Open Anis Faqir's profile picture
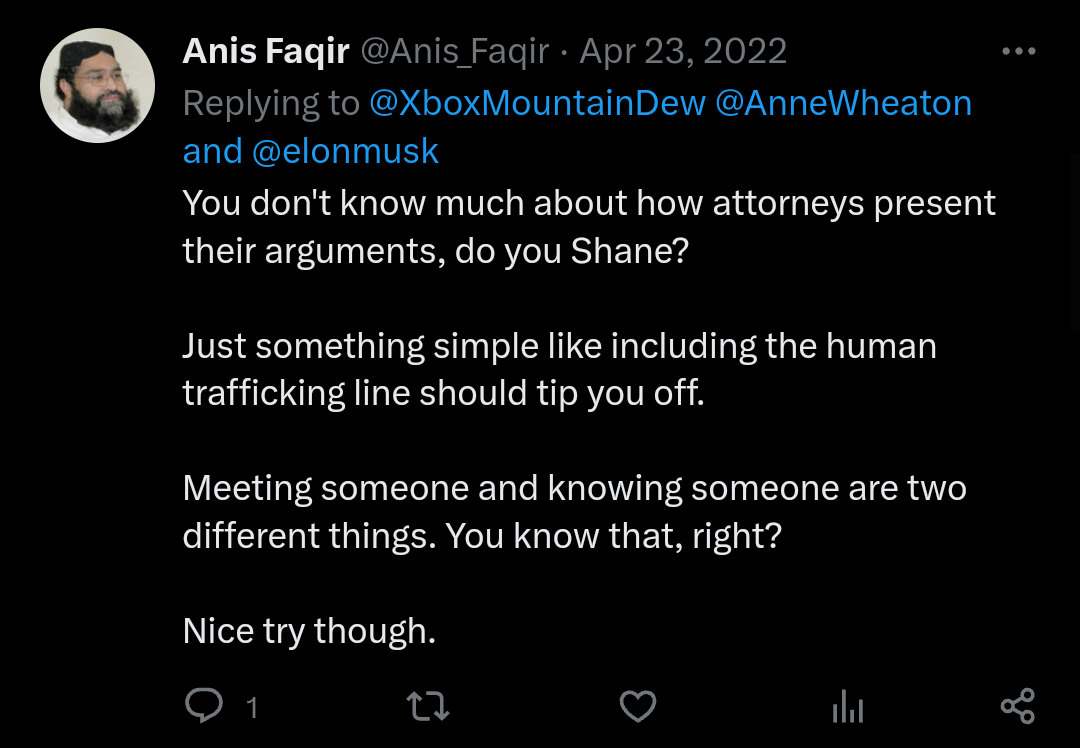1080x748 pixels. tap(97, 85)
